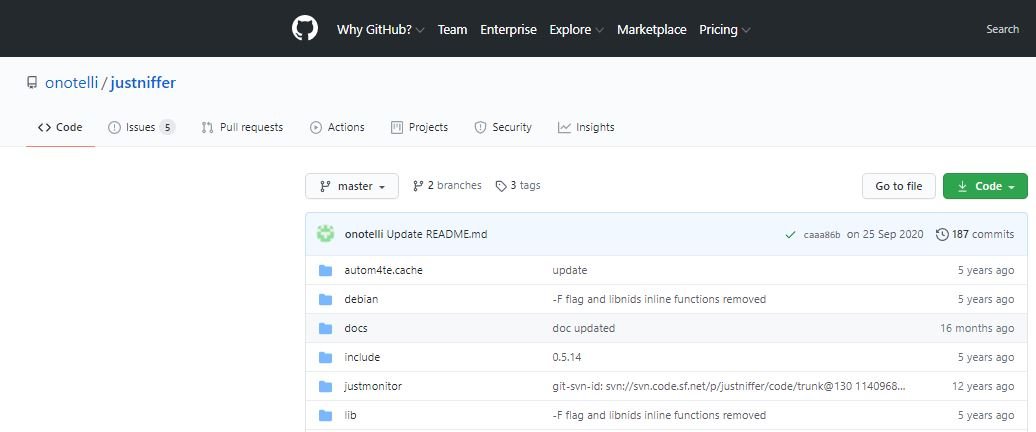Open the 'update' commit message link

(570, 270)
